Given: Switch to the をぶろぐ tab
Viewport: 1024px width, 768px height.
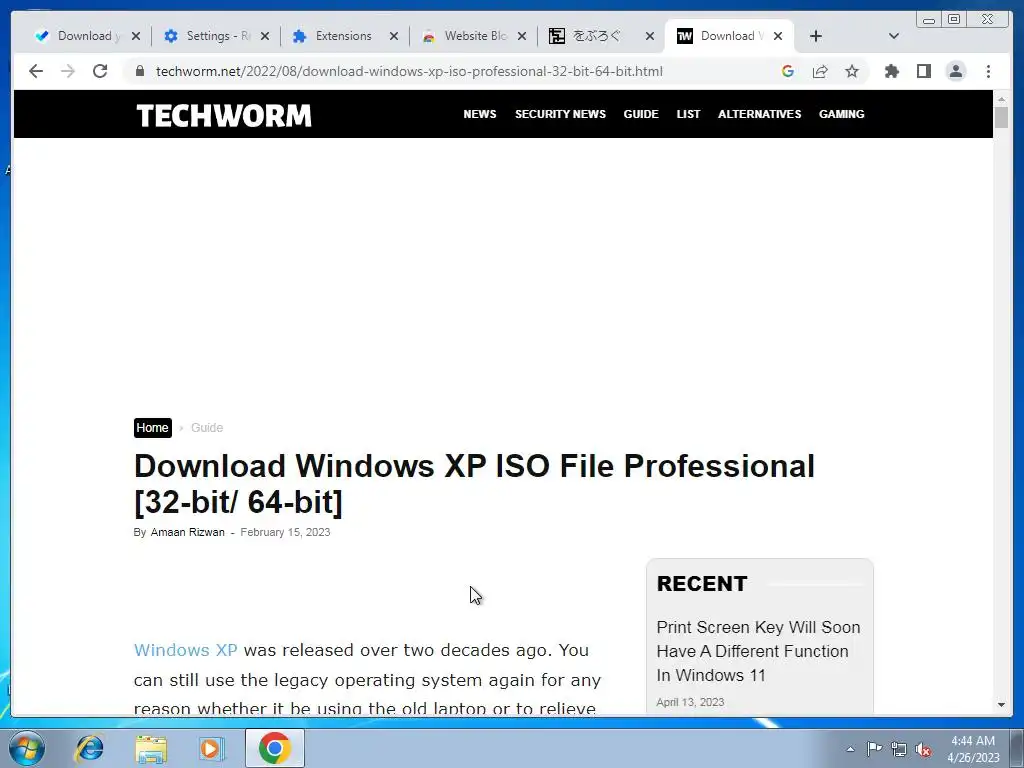Looking at the screenshot, I should click(594, 36).
